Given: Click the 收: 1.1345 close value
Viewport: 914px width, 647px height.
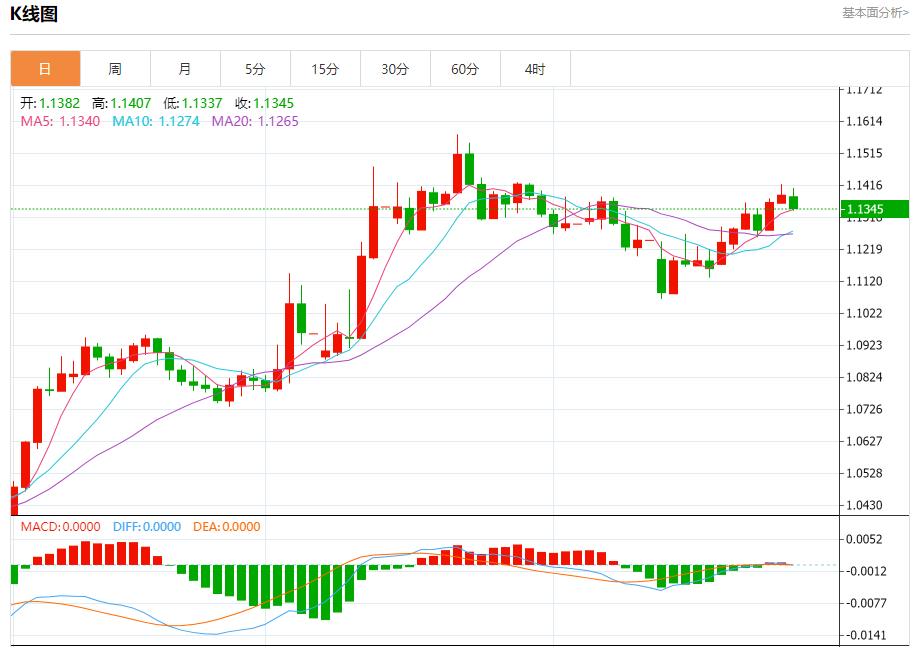Looking at the screenshot, I should [x=265, y=103].
